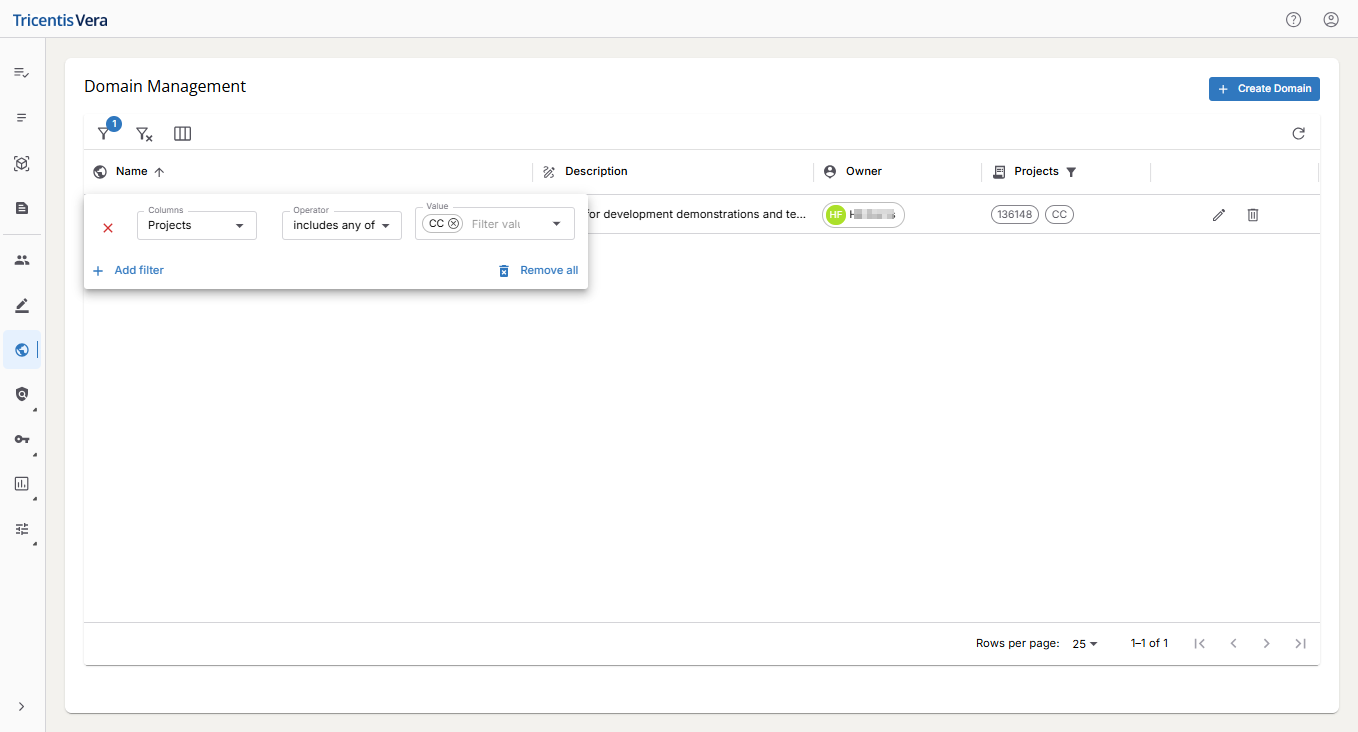Delete the domain row via trash icon
This screenshot has width=1358, height=732.
tap(1252, 215)
